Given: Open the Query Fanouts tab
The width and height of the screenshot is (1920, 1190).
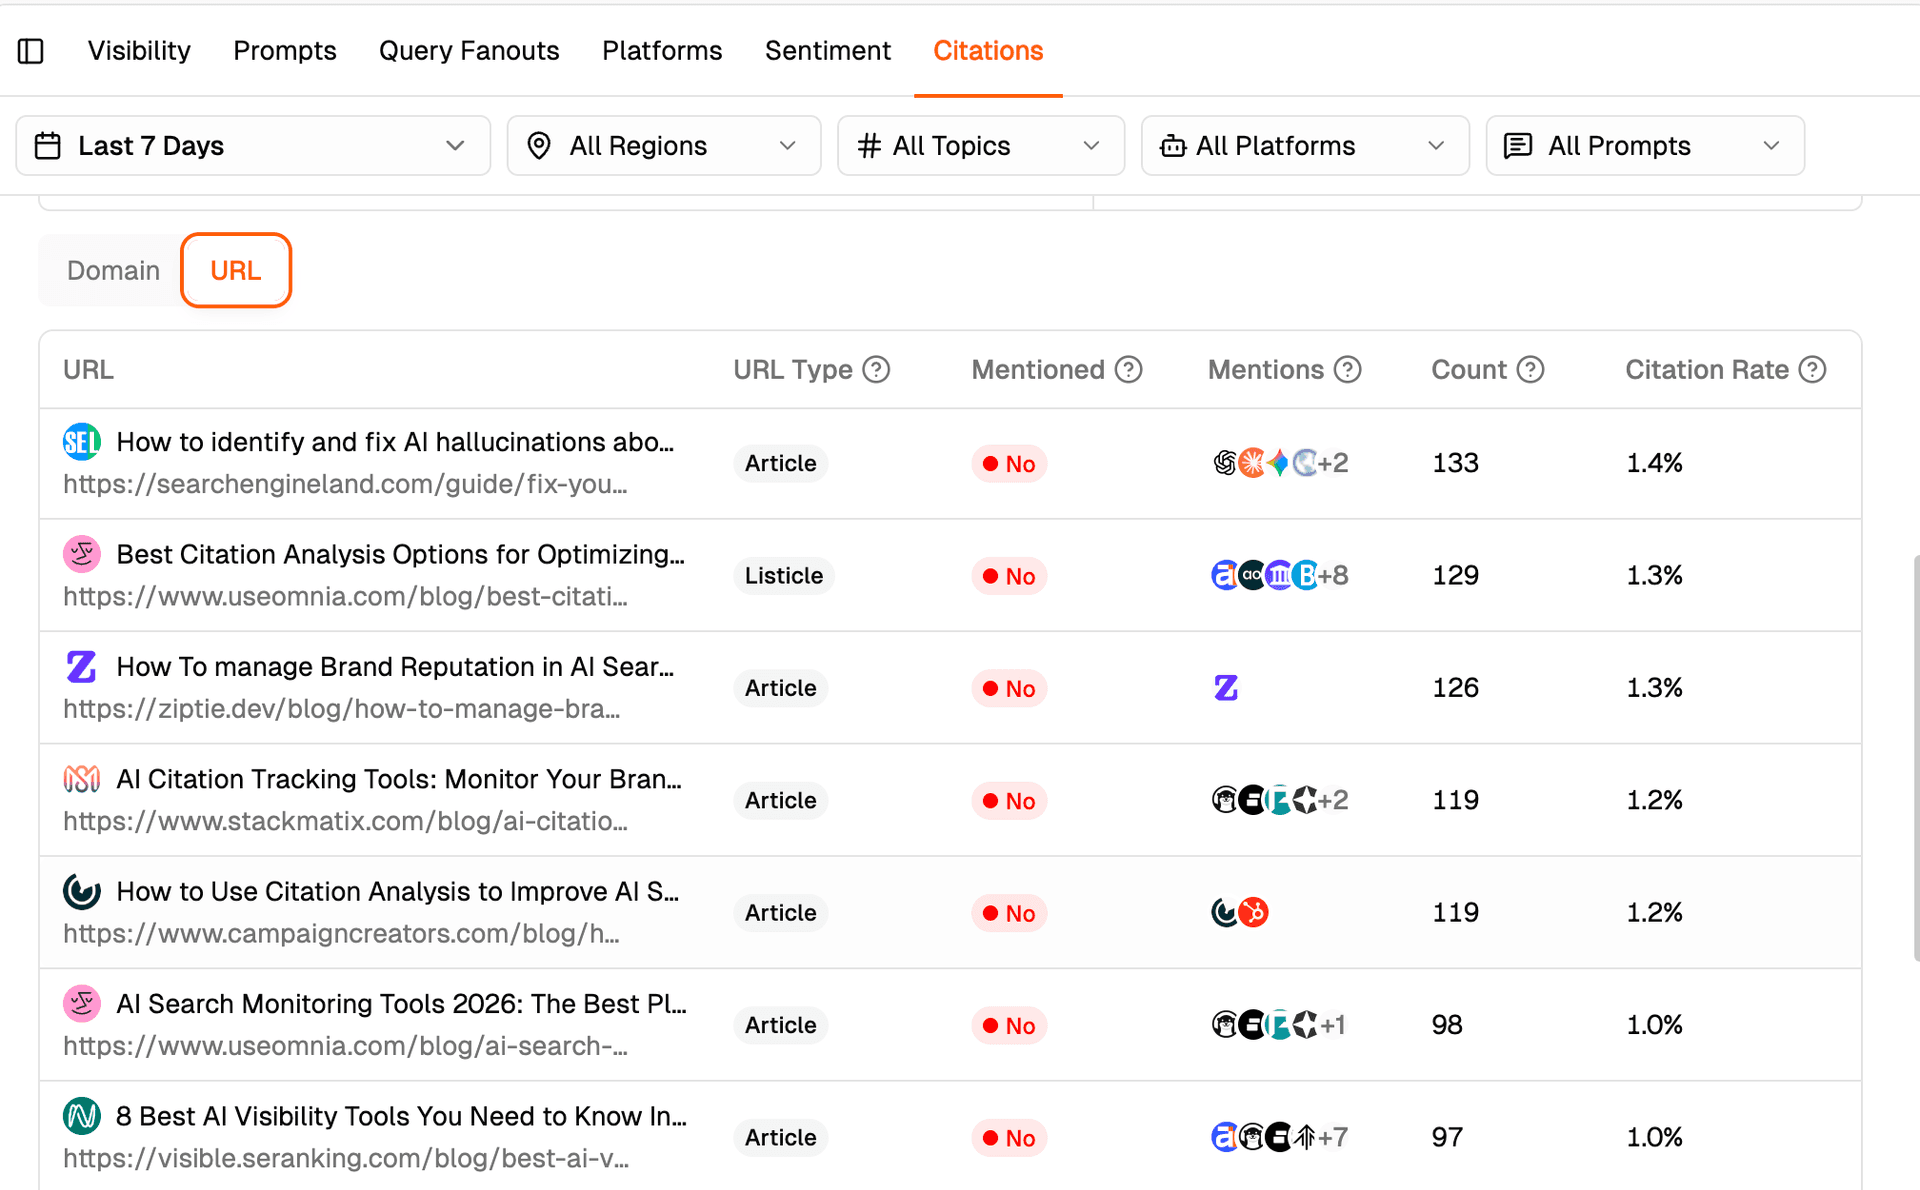Looking at the screenshot, I should coord(469,51).
